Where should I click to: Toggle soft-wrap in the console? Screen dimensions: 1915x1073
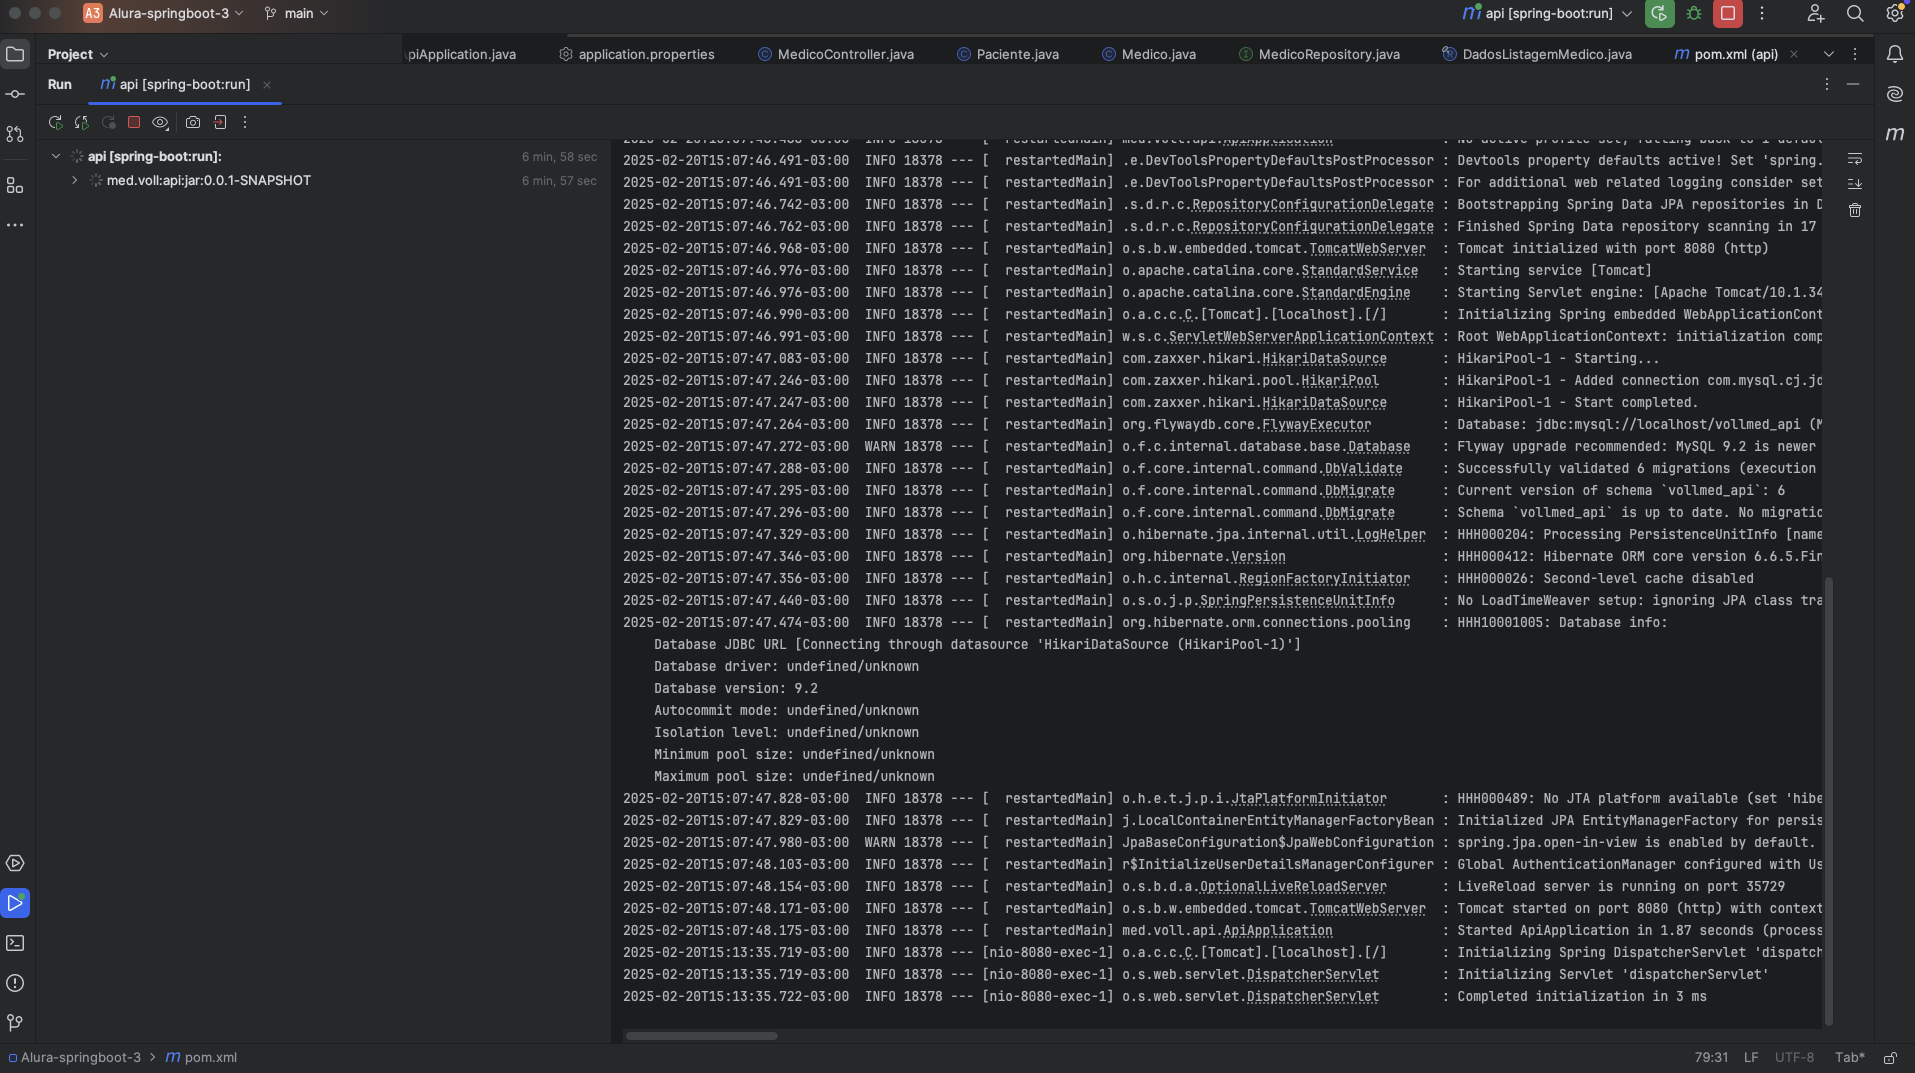tap(1855, 159)
